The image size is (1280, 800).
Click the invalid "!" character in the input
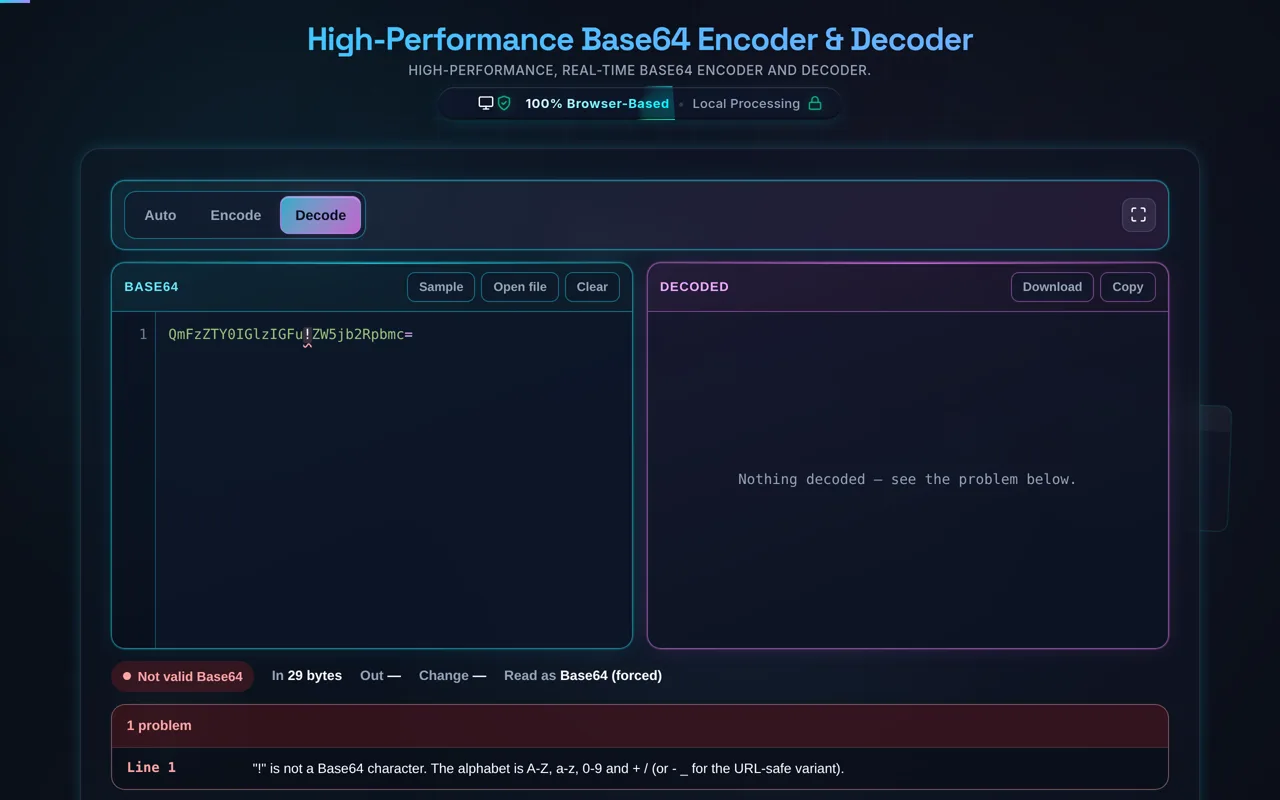point(308,335)
